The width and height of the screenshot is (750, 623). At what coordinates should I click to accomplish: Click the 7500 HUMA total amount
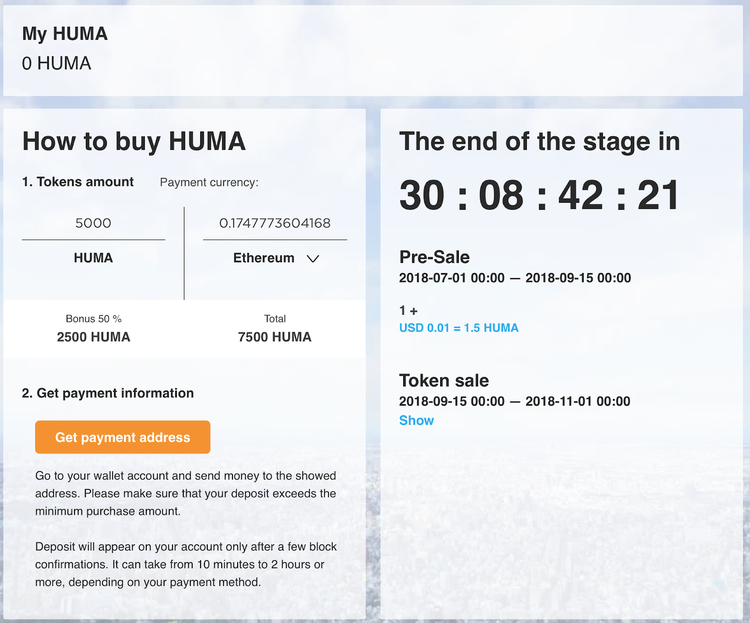275,337
